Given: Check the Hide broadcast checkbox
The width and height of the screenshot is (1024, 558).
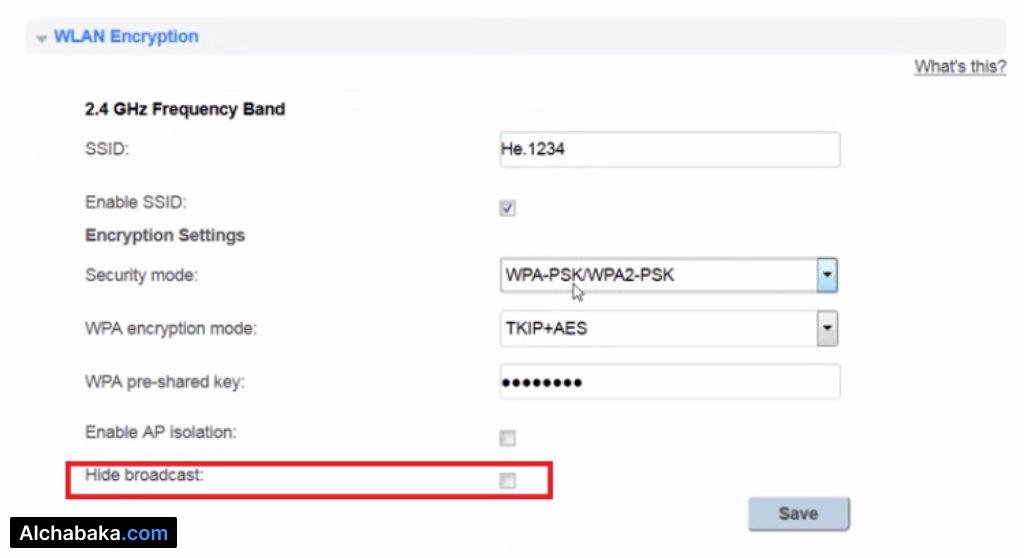Looking at the screenshot, I should (x=508, y=481).
